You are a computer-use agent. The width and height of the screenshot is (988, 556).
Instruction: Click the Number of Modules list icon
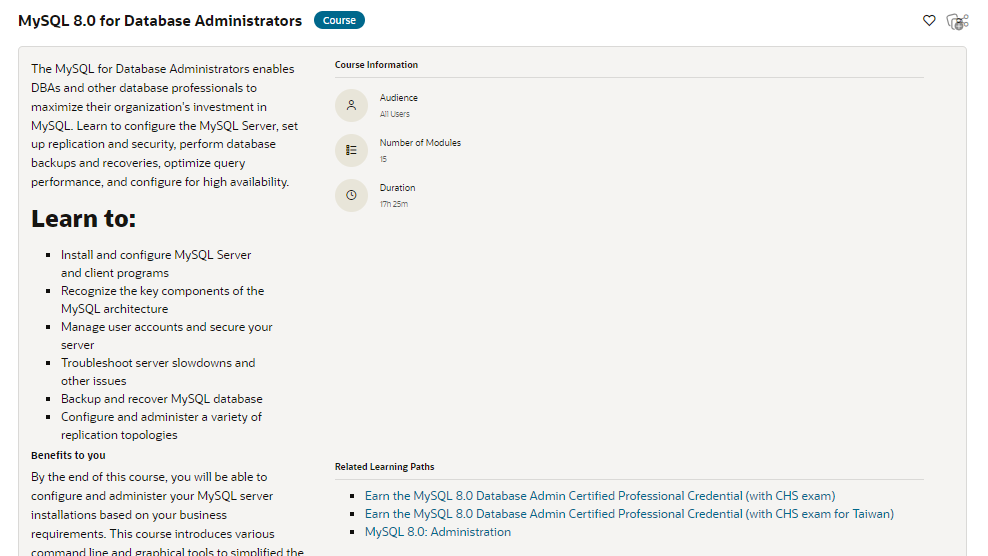point(351,150)
